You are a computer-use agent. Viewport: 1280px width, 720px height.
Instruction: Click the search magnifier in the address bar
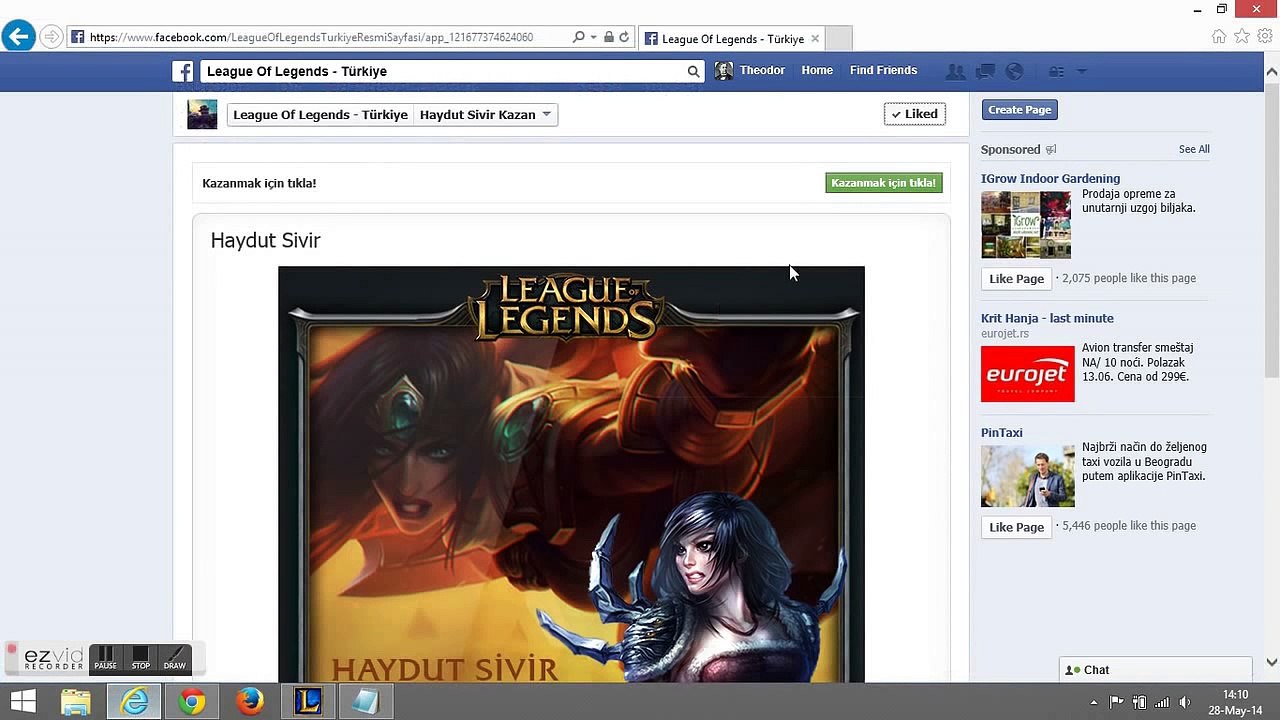[x=578, y=37]
